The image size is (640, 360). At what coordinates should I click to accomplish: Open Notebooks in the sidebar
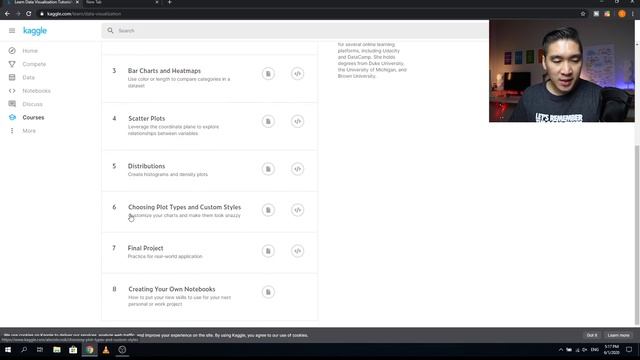(36, 91)
